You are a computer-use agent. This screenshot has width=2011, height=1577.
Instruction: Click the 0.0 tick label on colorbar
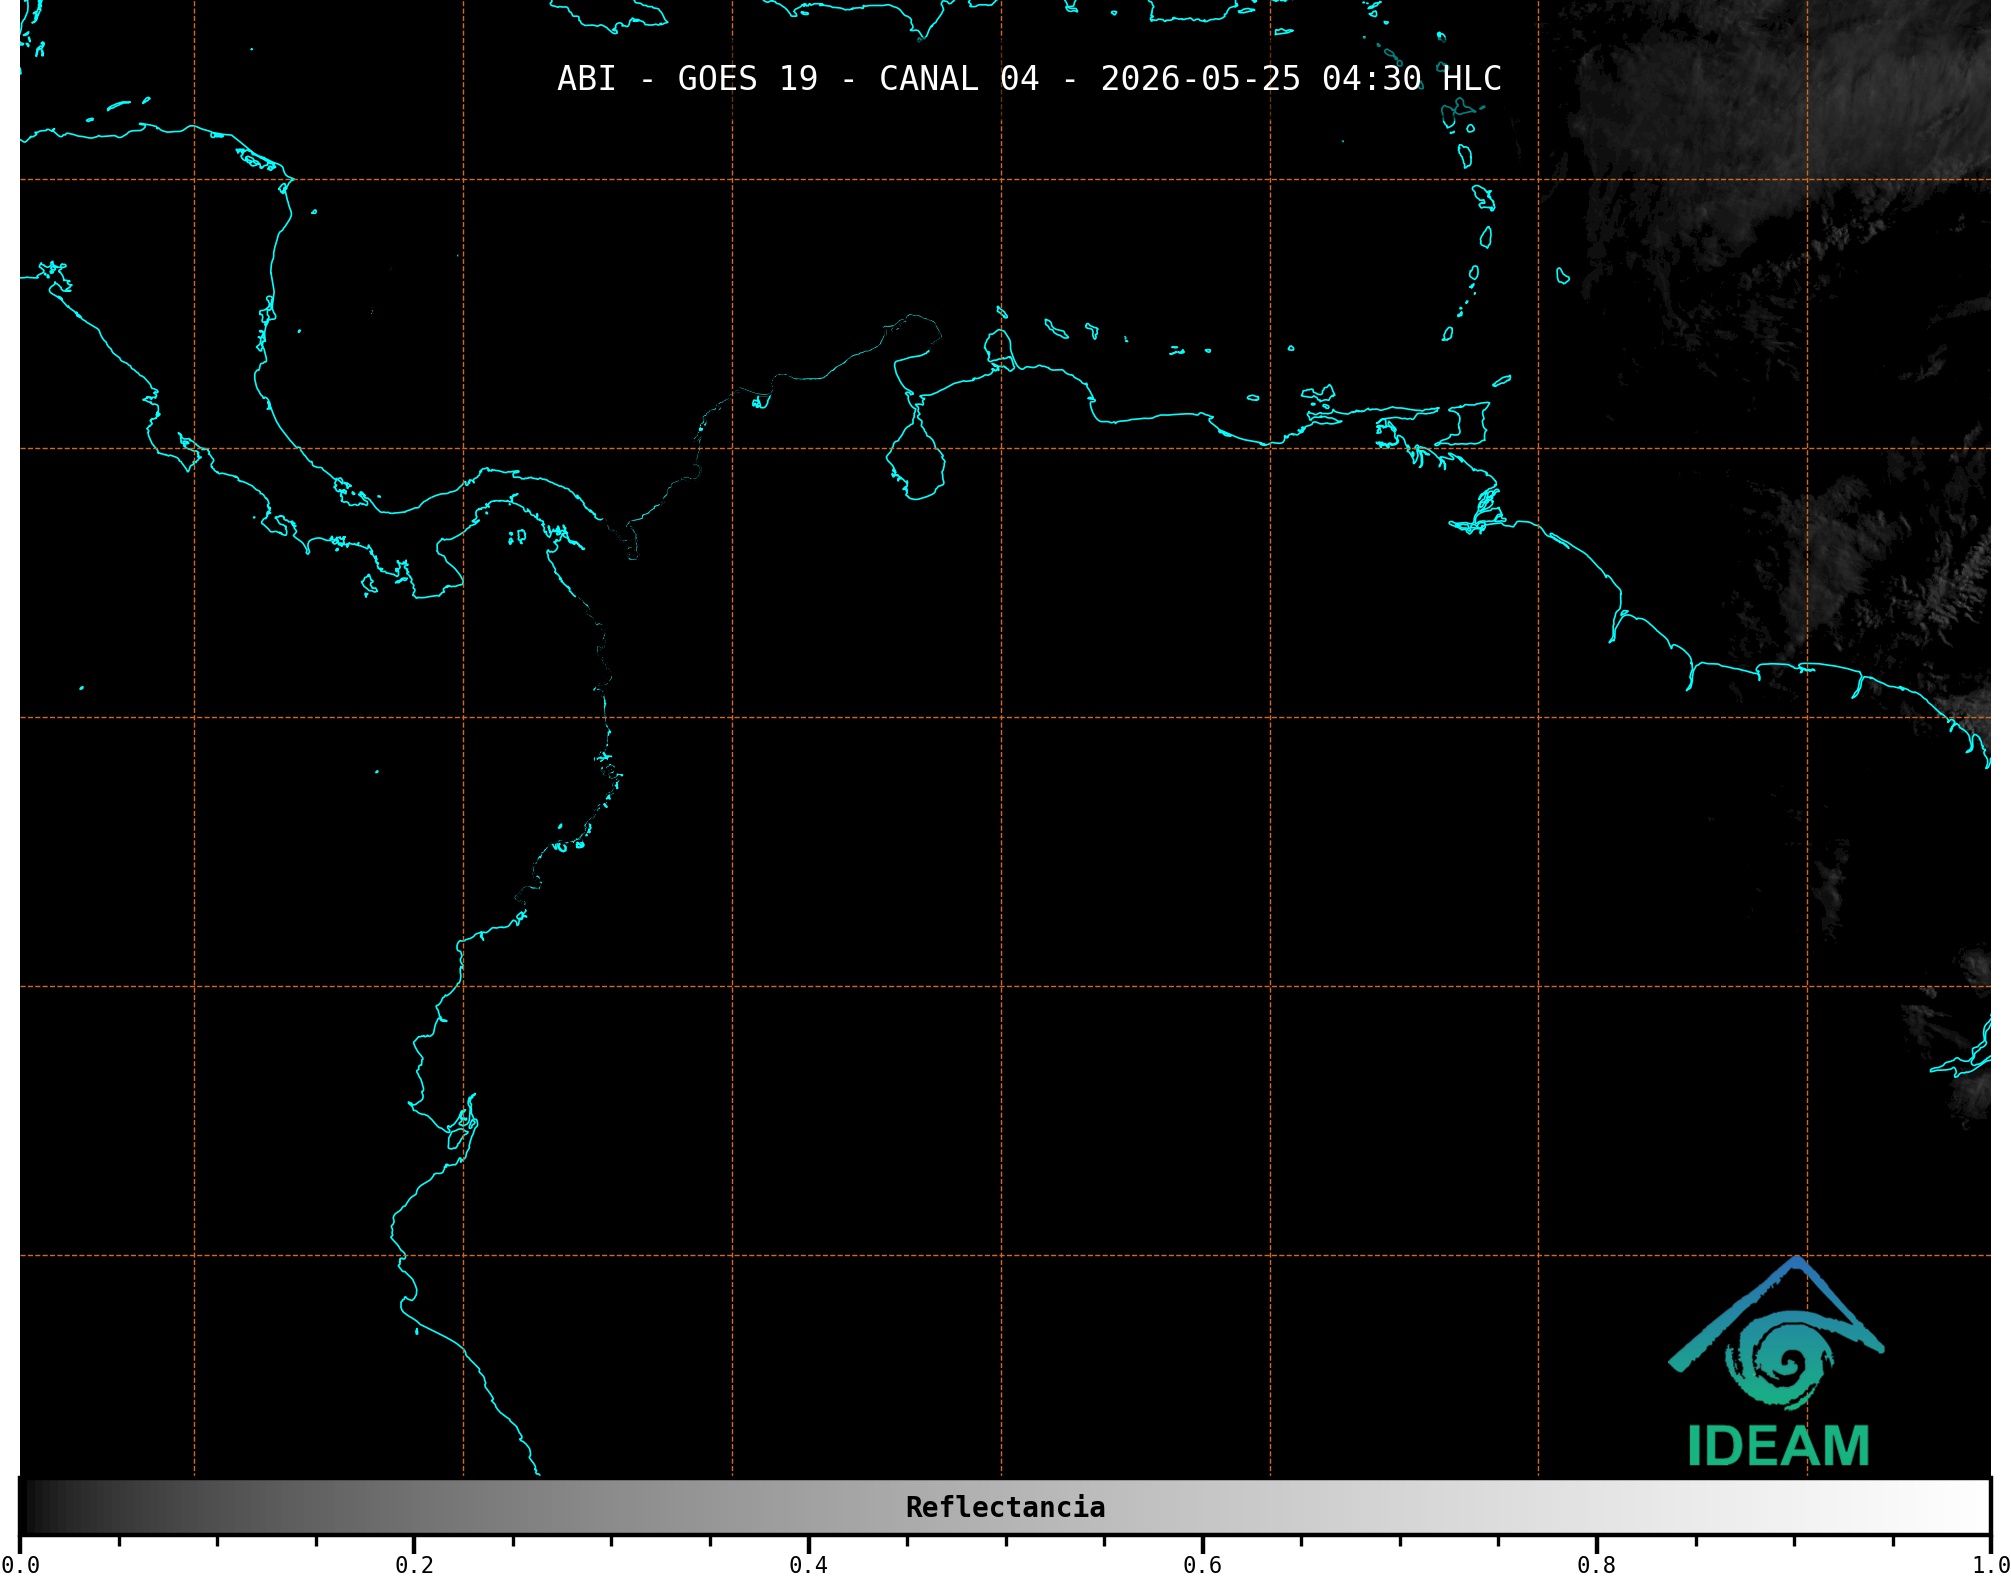point(20,1564)
